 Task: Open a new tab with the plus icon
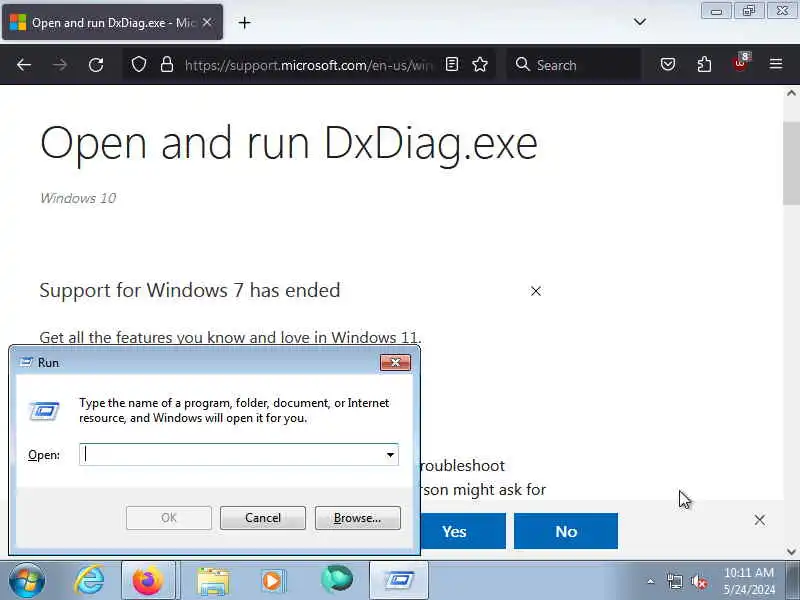[244, 22]
